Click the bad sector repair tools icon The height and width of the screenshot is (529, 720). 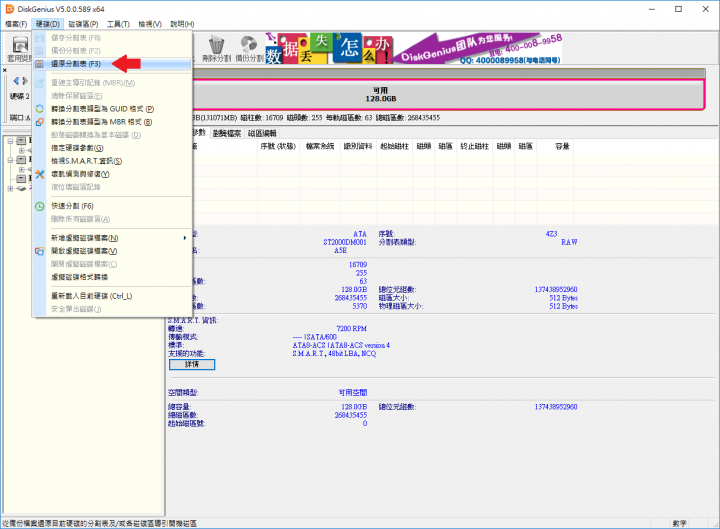tap(39, 174)
